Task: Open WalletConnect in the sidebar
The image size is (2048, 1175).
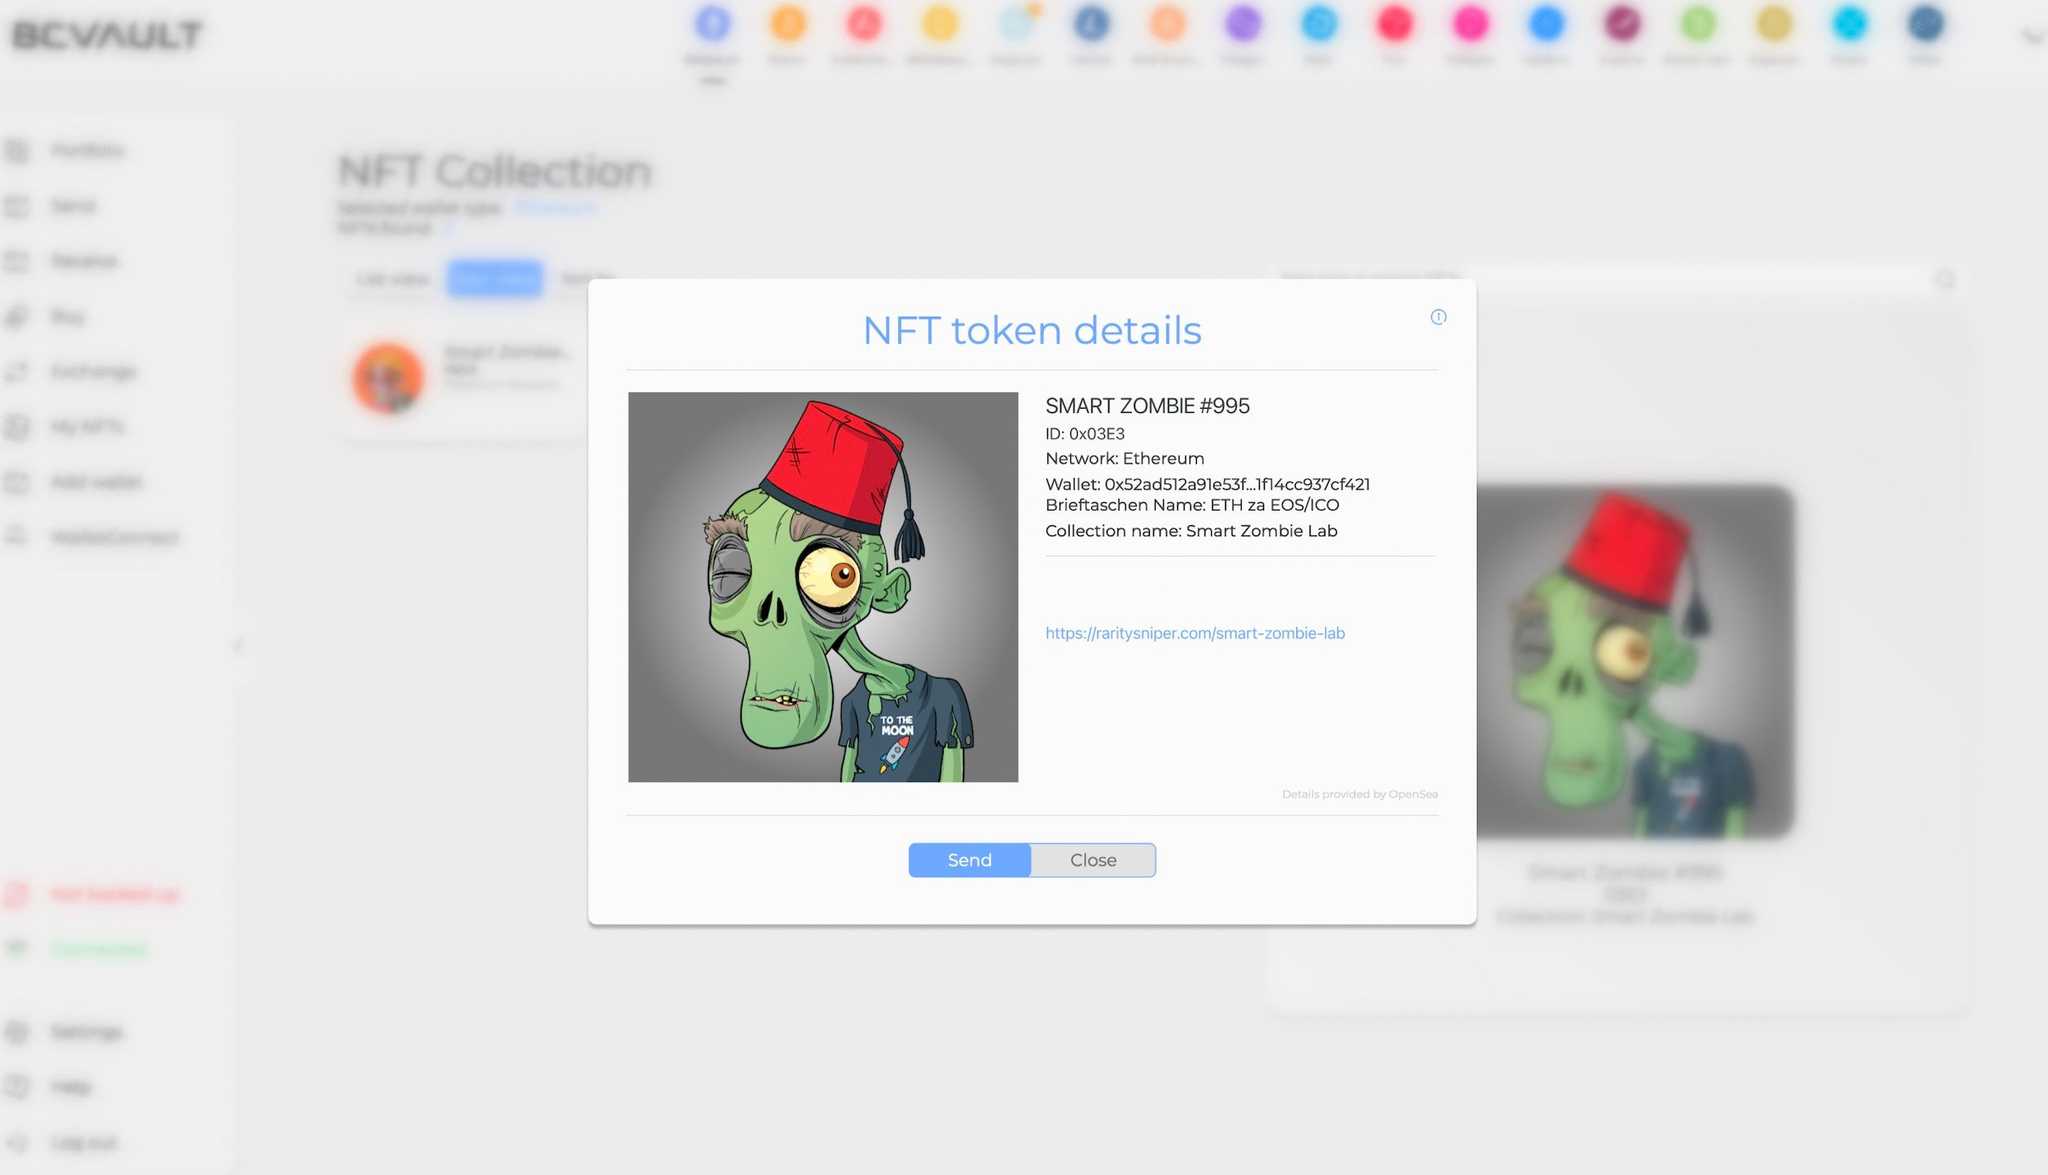Action: [114, 537]
